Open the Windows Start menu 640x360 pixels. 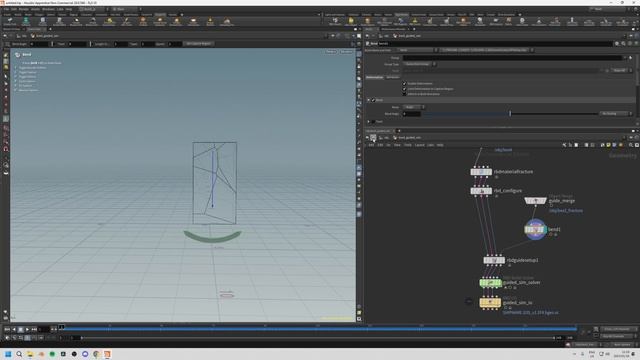8,354
